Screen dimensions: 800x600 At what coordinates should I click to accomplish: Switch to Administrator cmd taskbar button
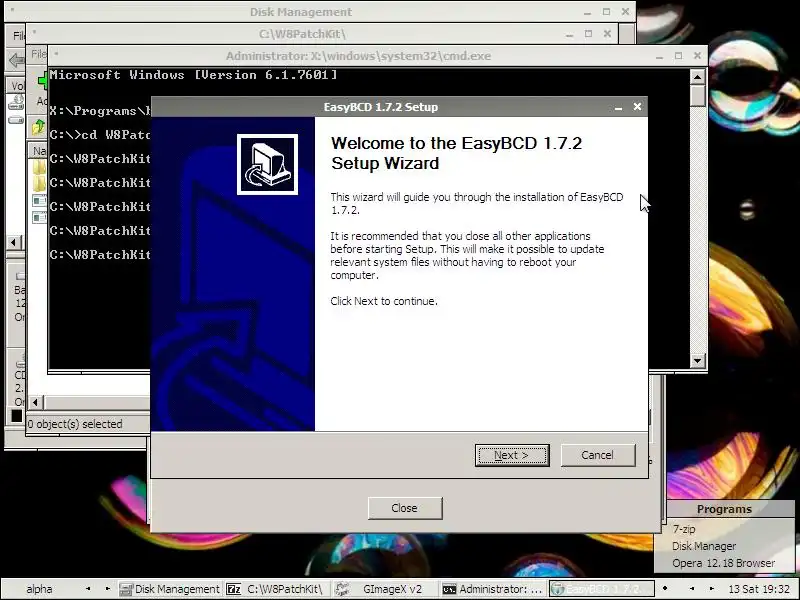tap(492, 589)
